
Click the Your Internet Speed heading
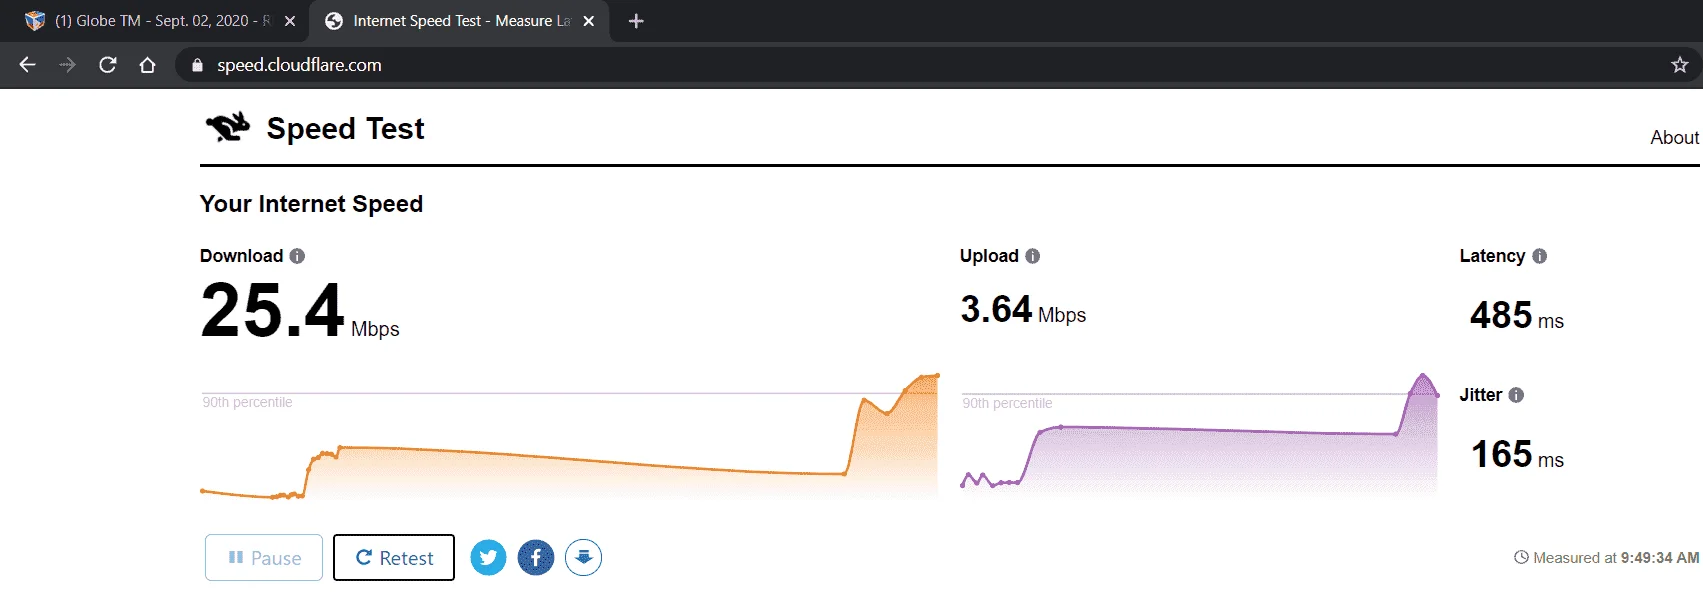(x=311, y=204)
